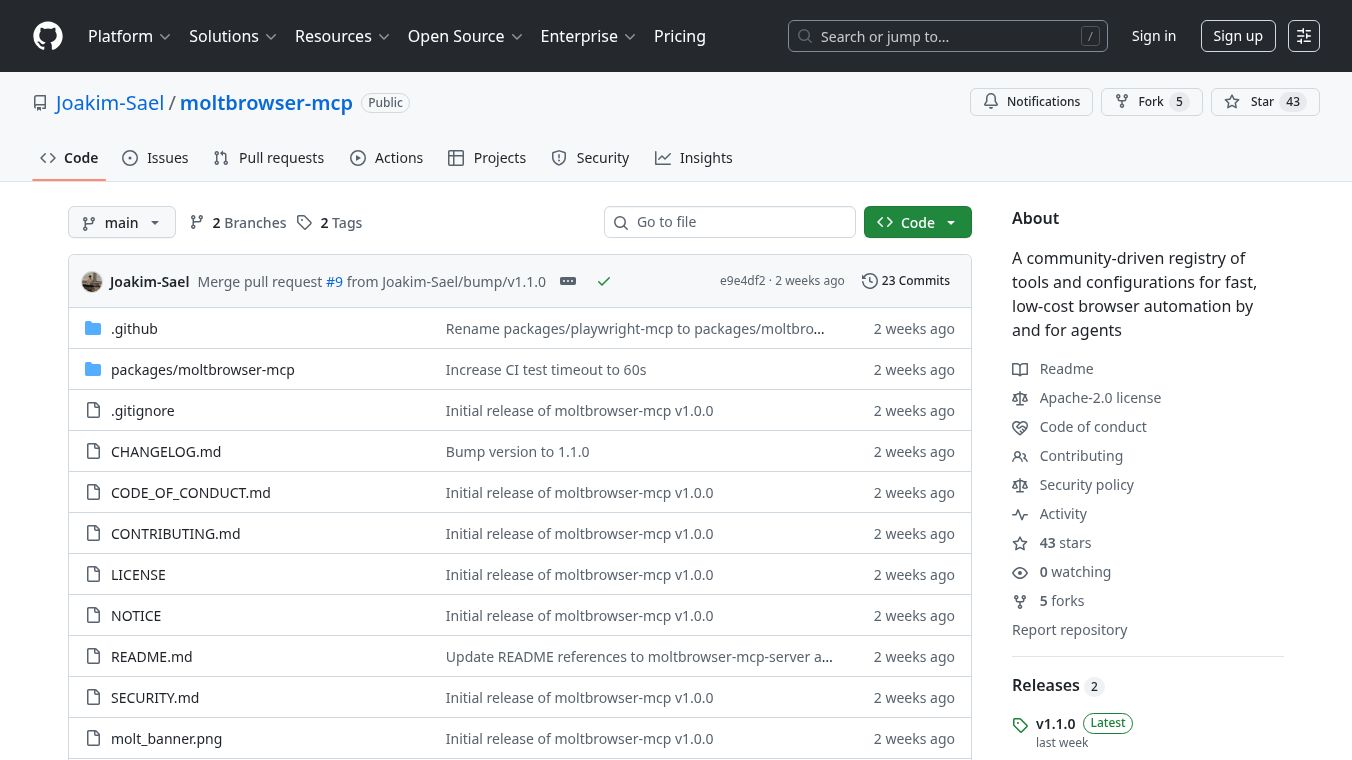The image size is (1352, 760).
Task: View the Apache-2.0 license
Action: pyautogui.click(x=1100, y=397)
